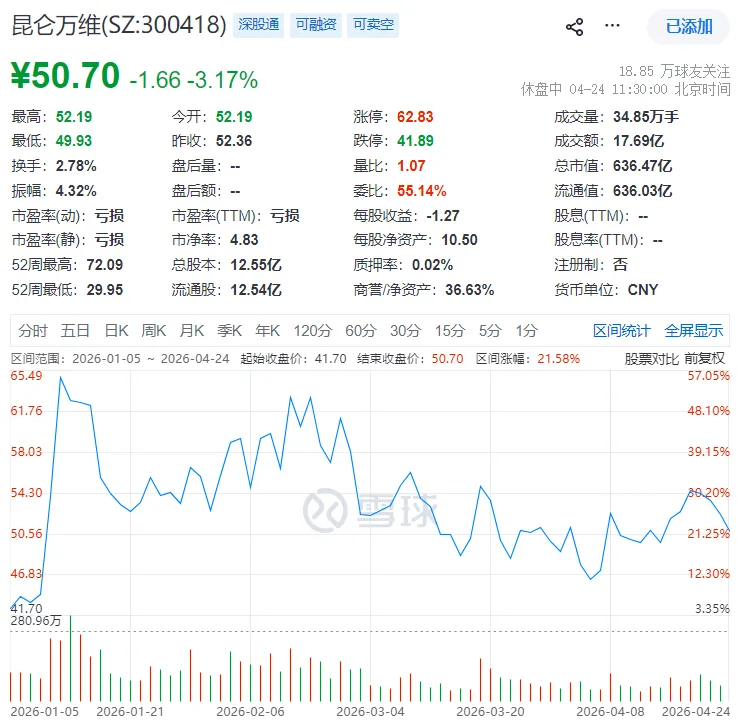Click the 57.05% percentage axis label

click(x=708, y=376)
